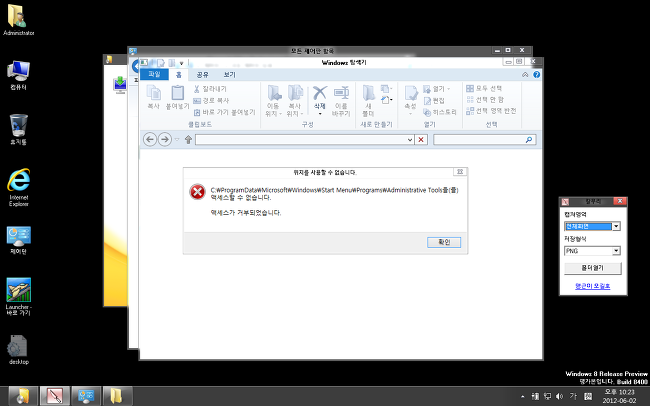Expand the address bar history dropdown
This screenshot has width=650, height=406.
410,140
